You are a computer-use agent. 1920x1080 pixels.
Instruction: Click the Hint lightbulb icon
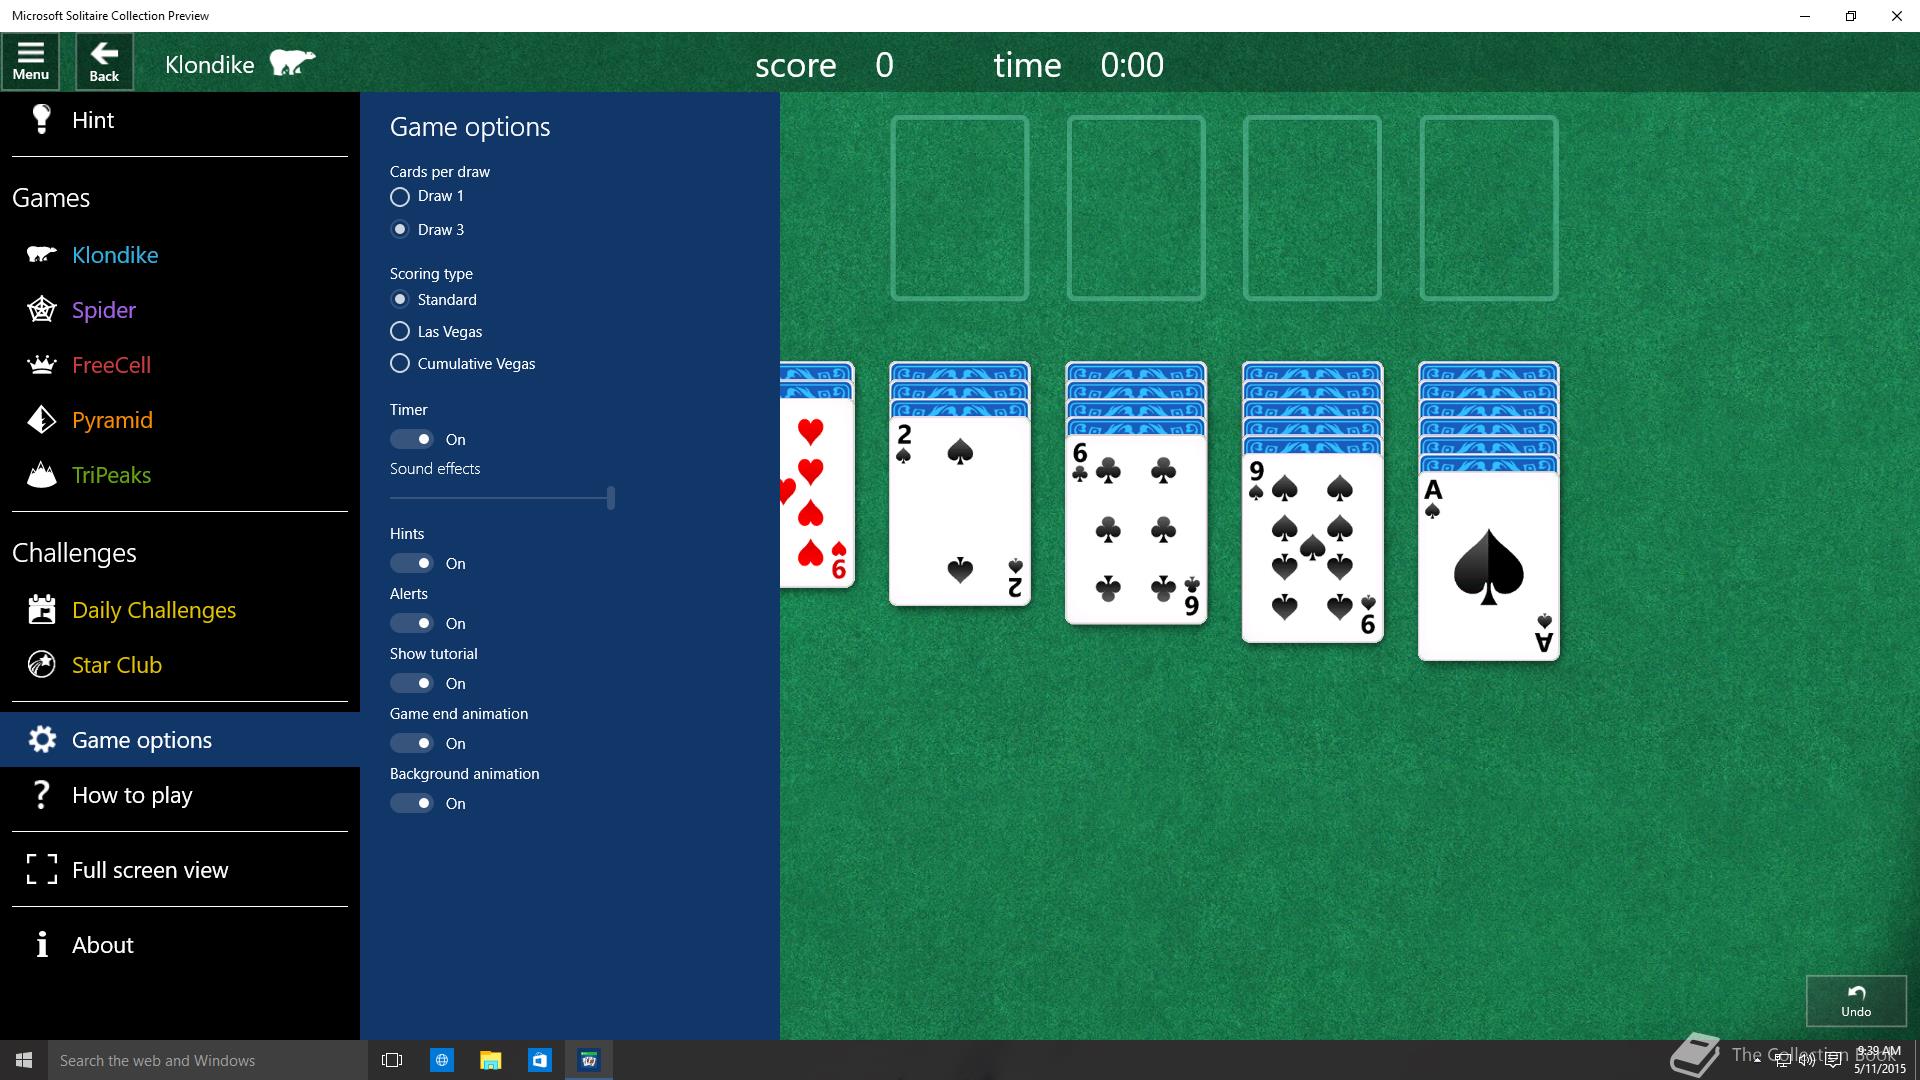point(41,120)
